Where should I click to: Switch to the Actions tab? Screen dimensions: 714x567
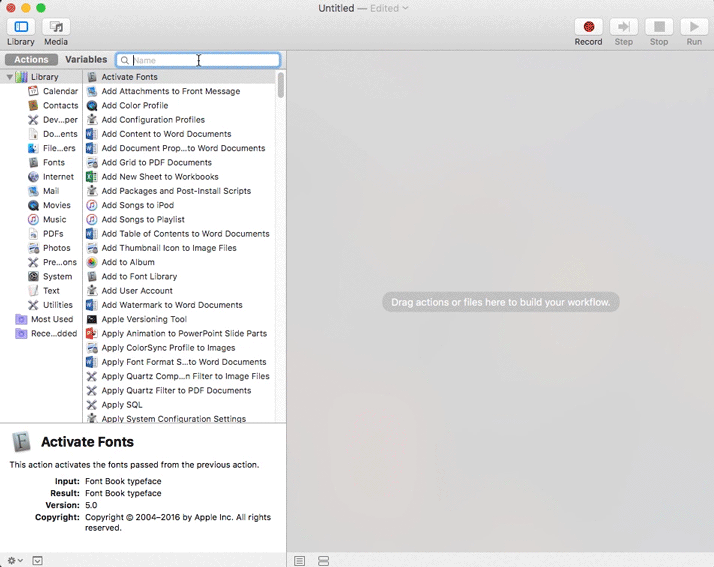point(31,60)
